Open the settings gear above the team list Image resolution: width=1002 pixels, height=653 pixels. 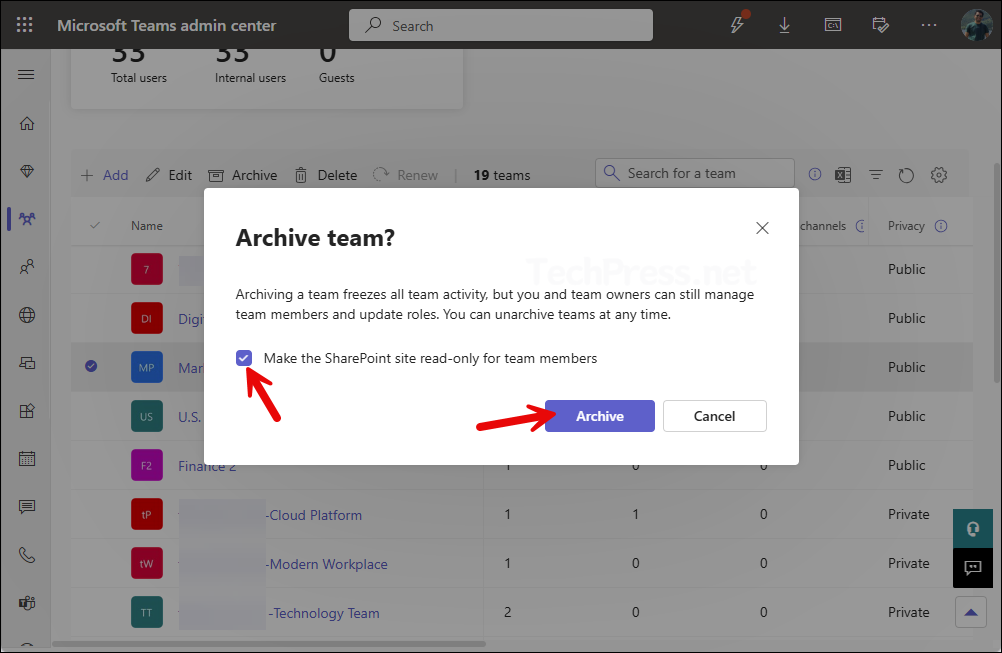[x=938, y=174]
